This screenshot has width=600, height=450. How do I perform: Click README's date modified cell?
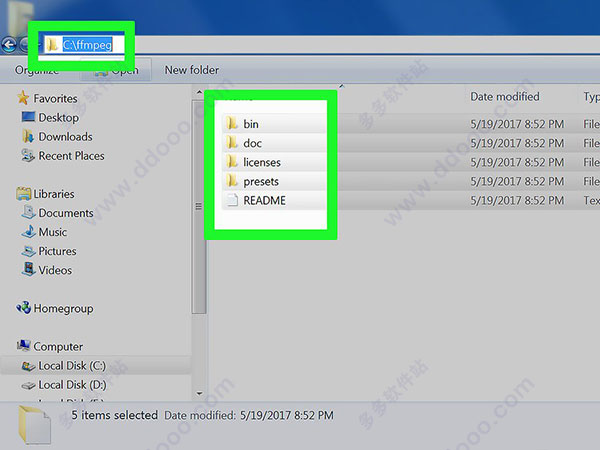(x=517, y=201)
